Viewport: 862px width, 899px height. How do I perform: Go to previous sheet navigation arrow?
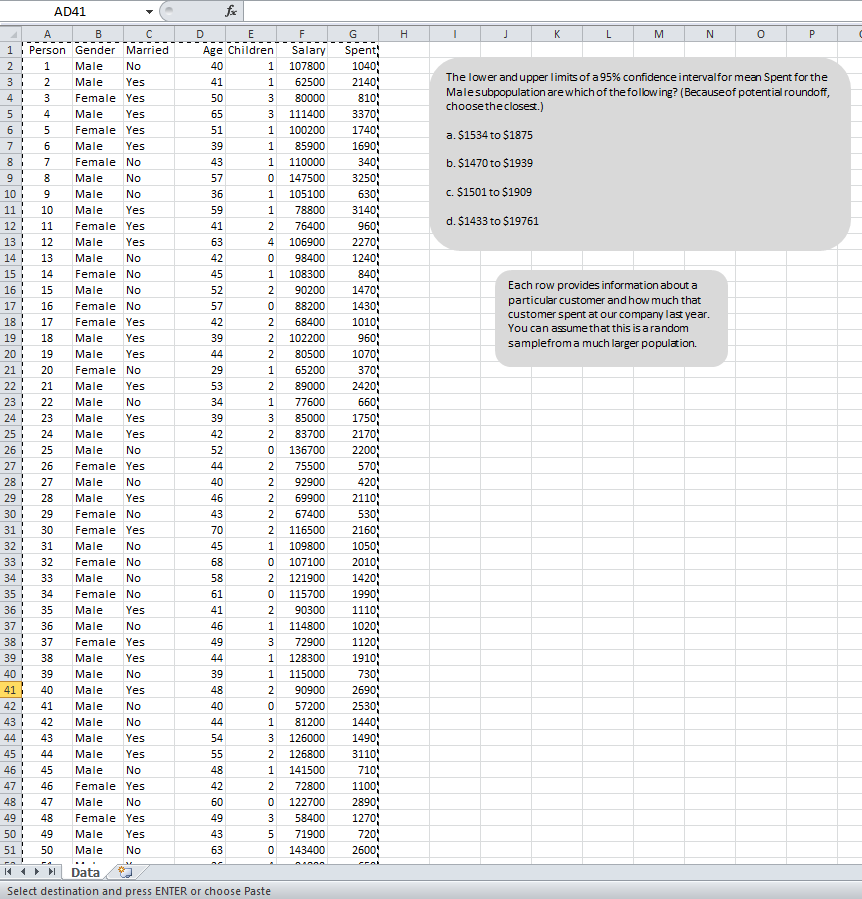click(23, 871)
